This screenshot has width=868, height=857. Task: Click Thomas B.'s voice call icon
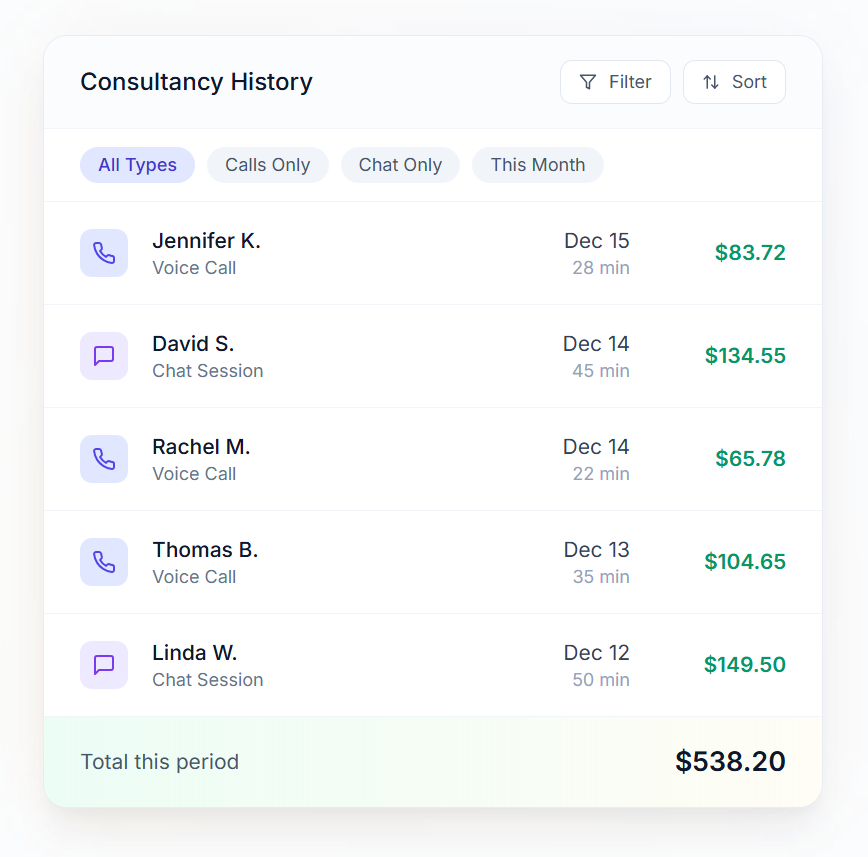[104, 562]
